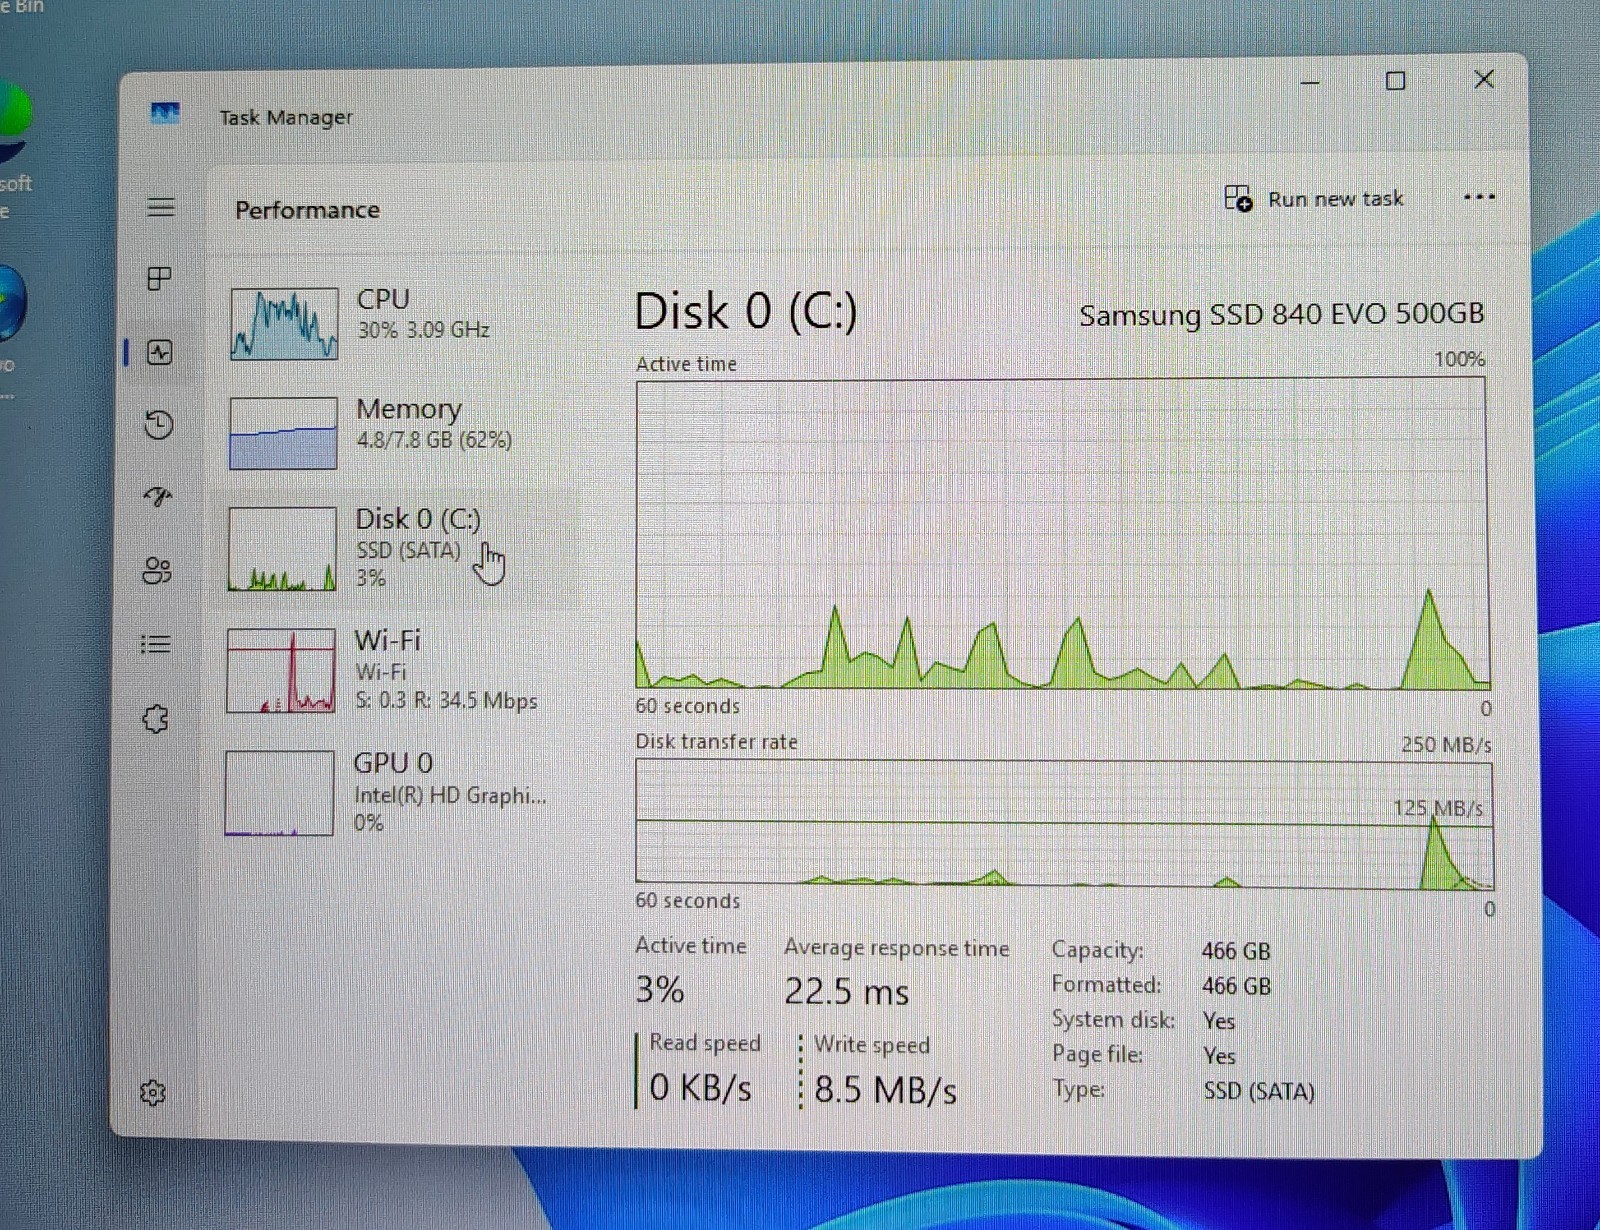Click the 3% active time value
The width and height of the screenshot is (1600, 1230).
[660, 989]
